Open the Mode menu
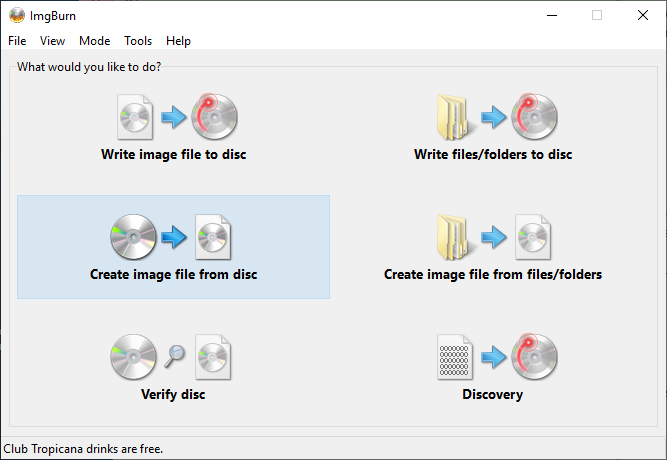This screenshot has width=667, height=460. 94,41
